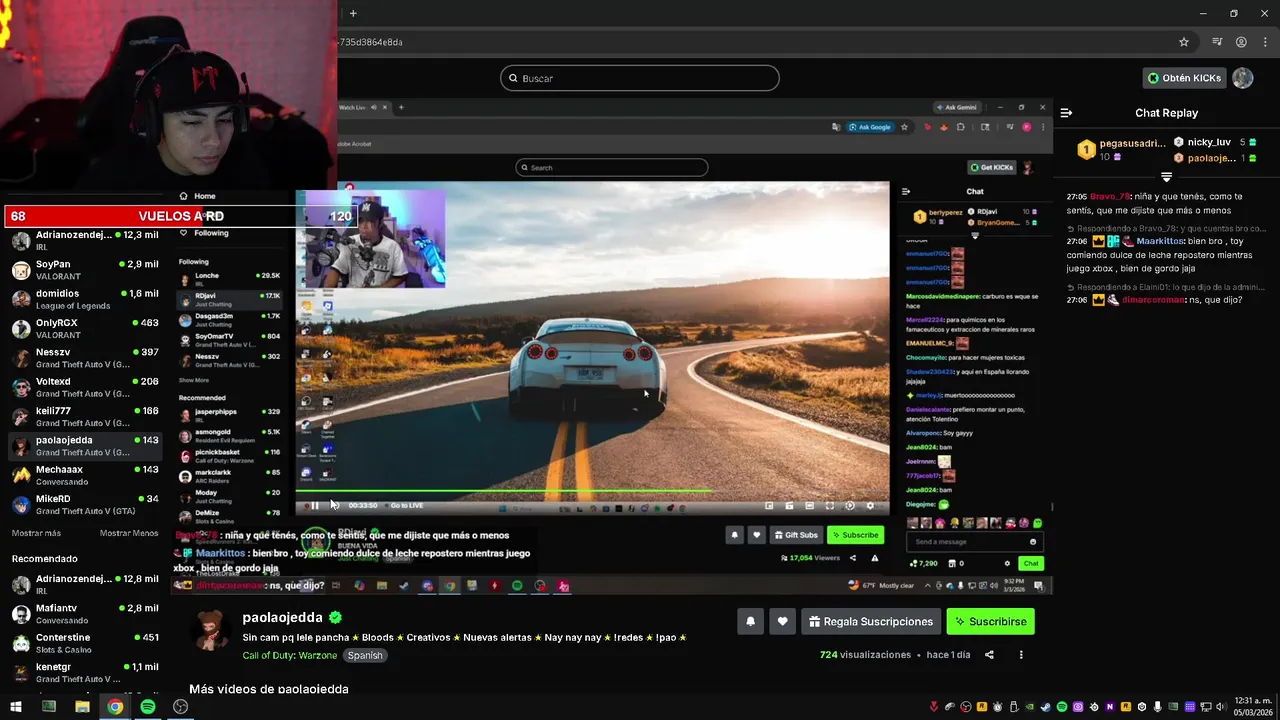Viewport: 1280px width, 720px height.
Task: Open Windows Start menu
Action: coord(15,707)
